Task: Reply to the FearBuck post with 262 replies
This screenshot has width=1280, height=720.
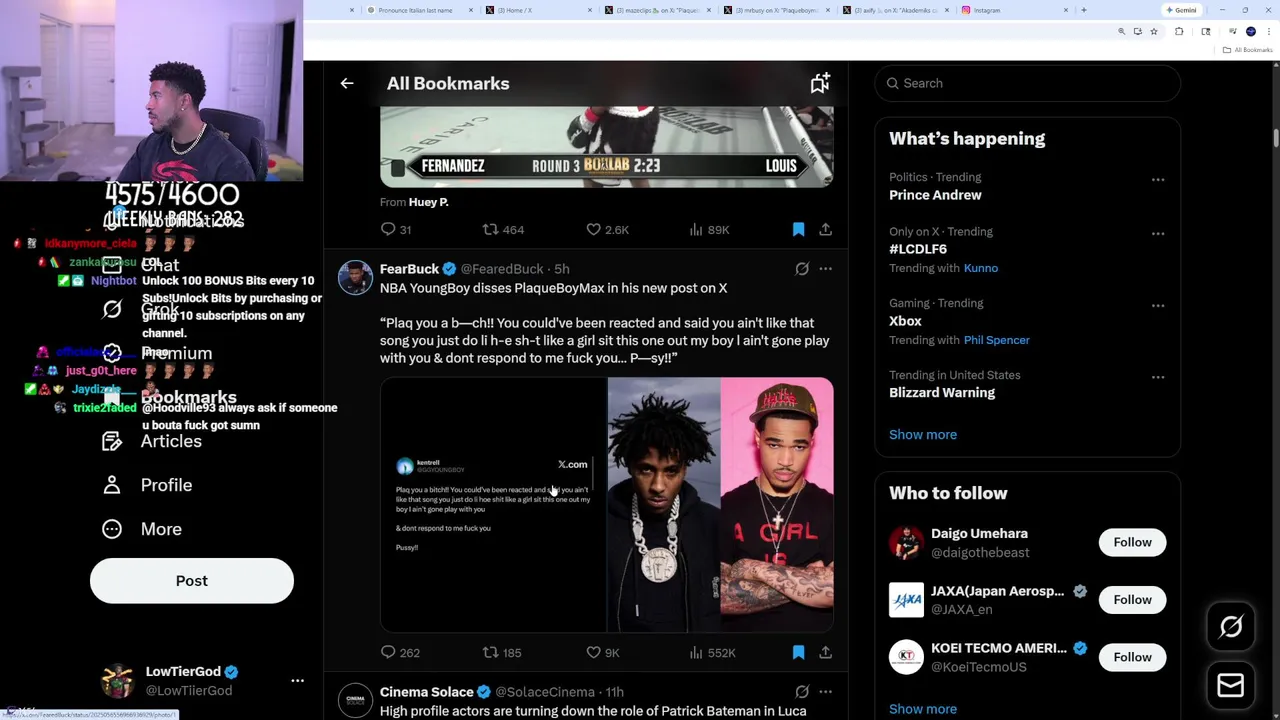Action: tap(399, 653)
